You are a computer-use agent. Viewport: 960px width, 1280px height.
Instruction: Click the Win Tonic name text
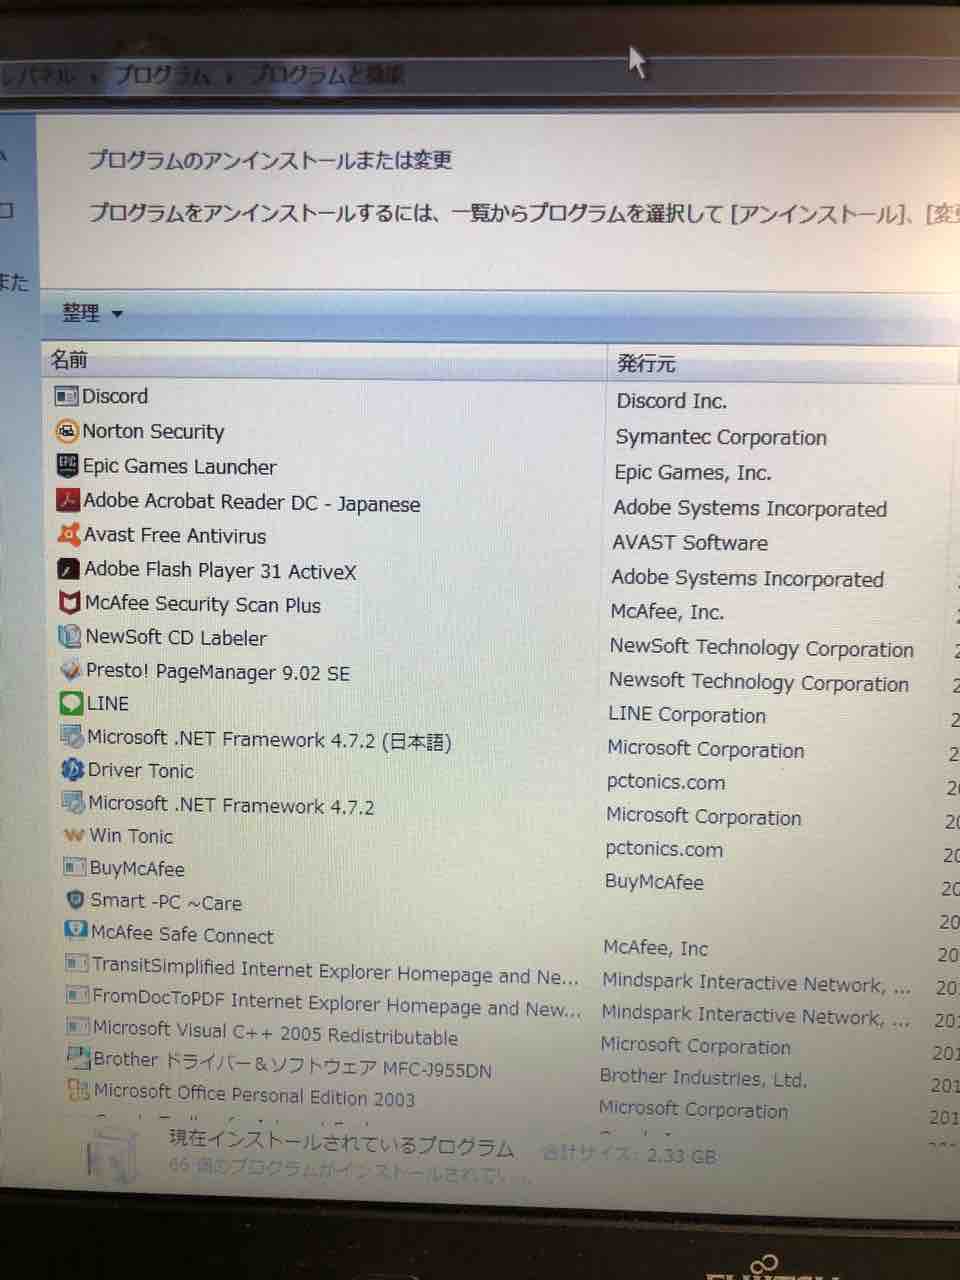pos(131,836)
